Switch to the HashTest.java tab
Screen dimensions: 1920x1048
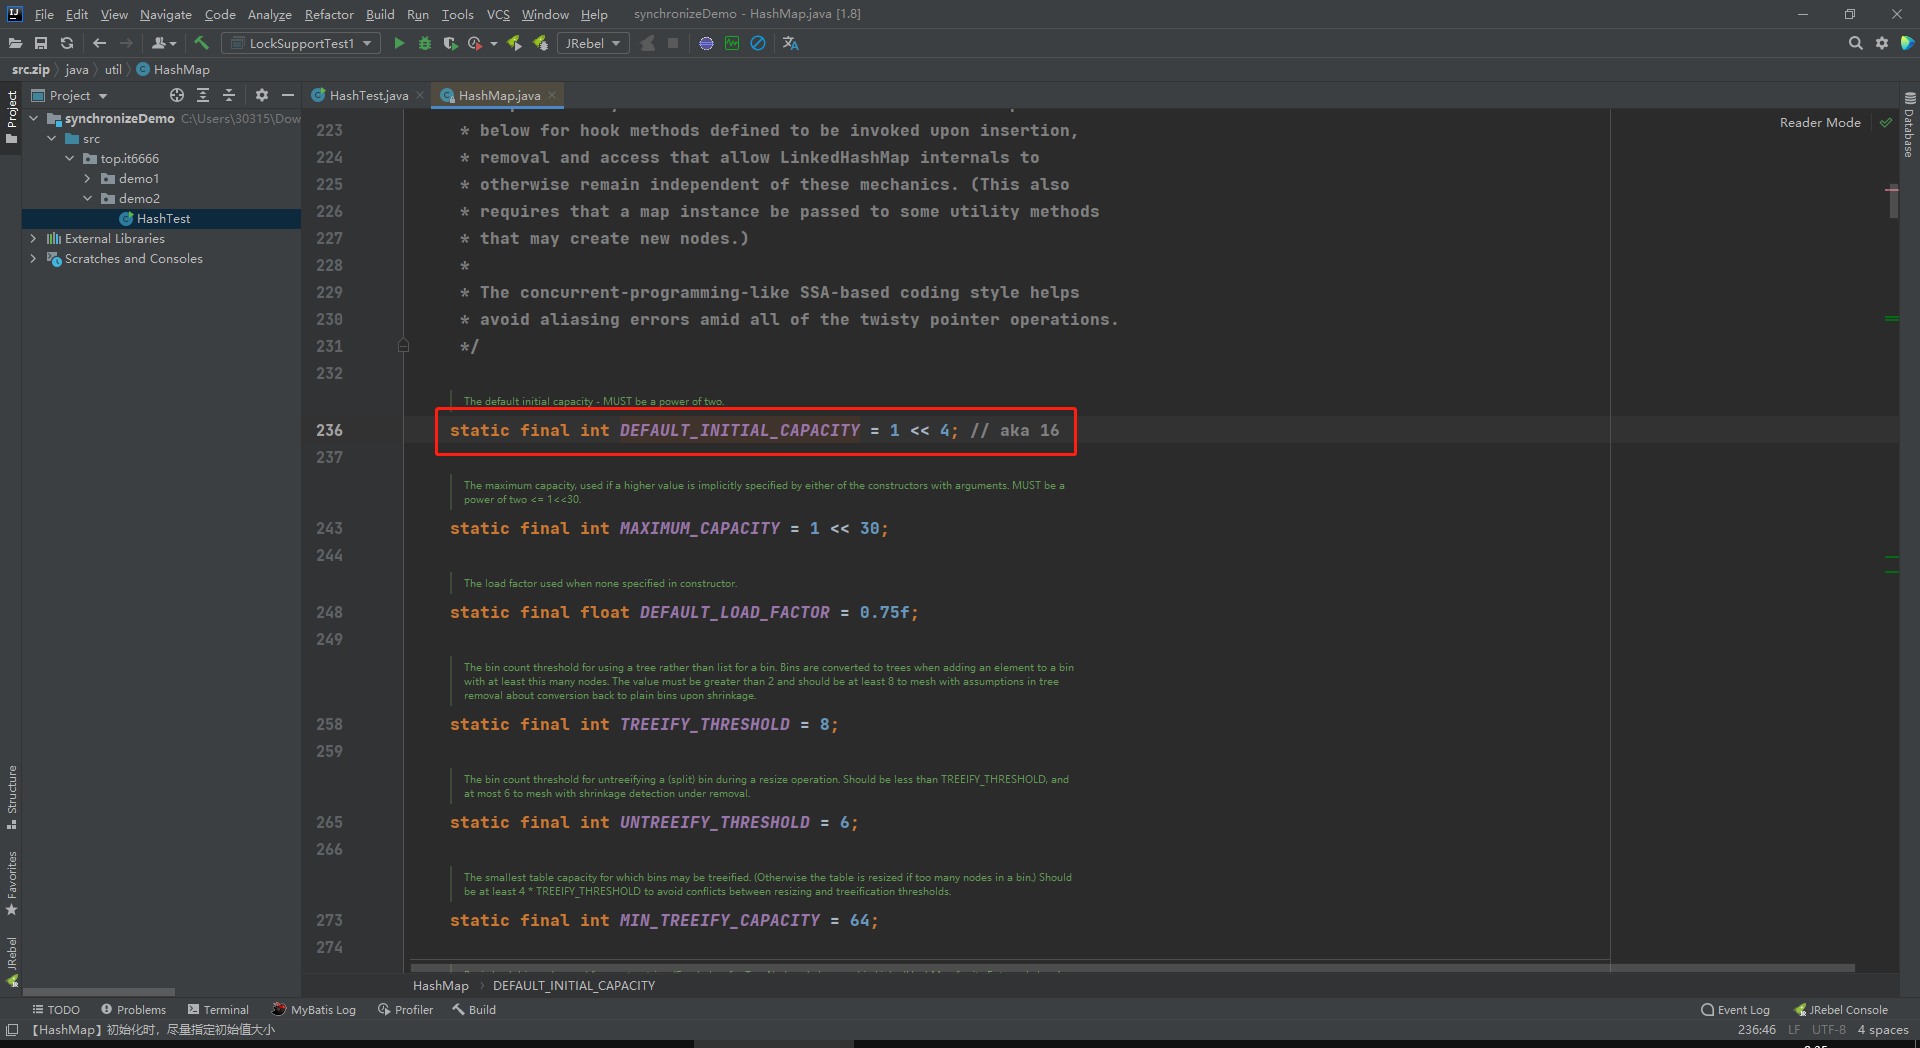click(x=367, y=96)
